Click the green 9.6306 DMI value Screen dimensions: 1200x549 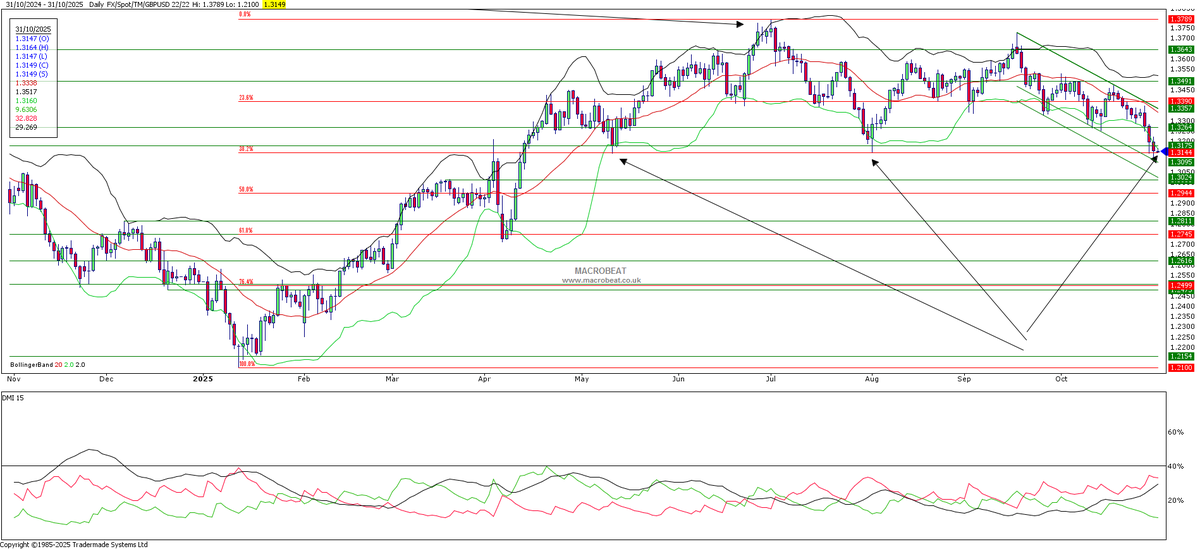[x=26, y=111]
